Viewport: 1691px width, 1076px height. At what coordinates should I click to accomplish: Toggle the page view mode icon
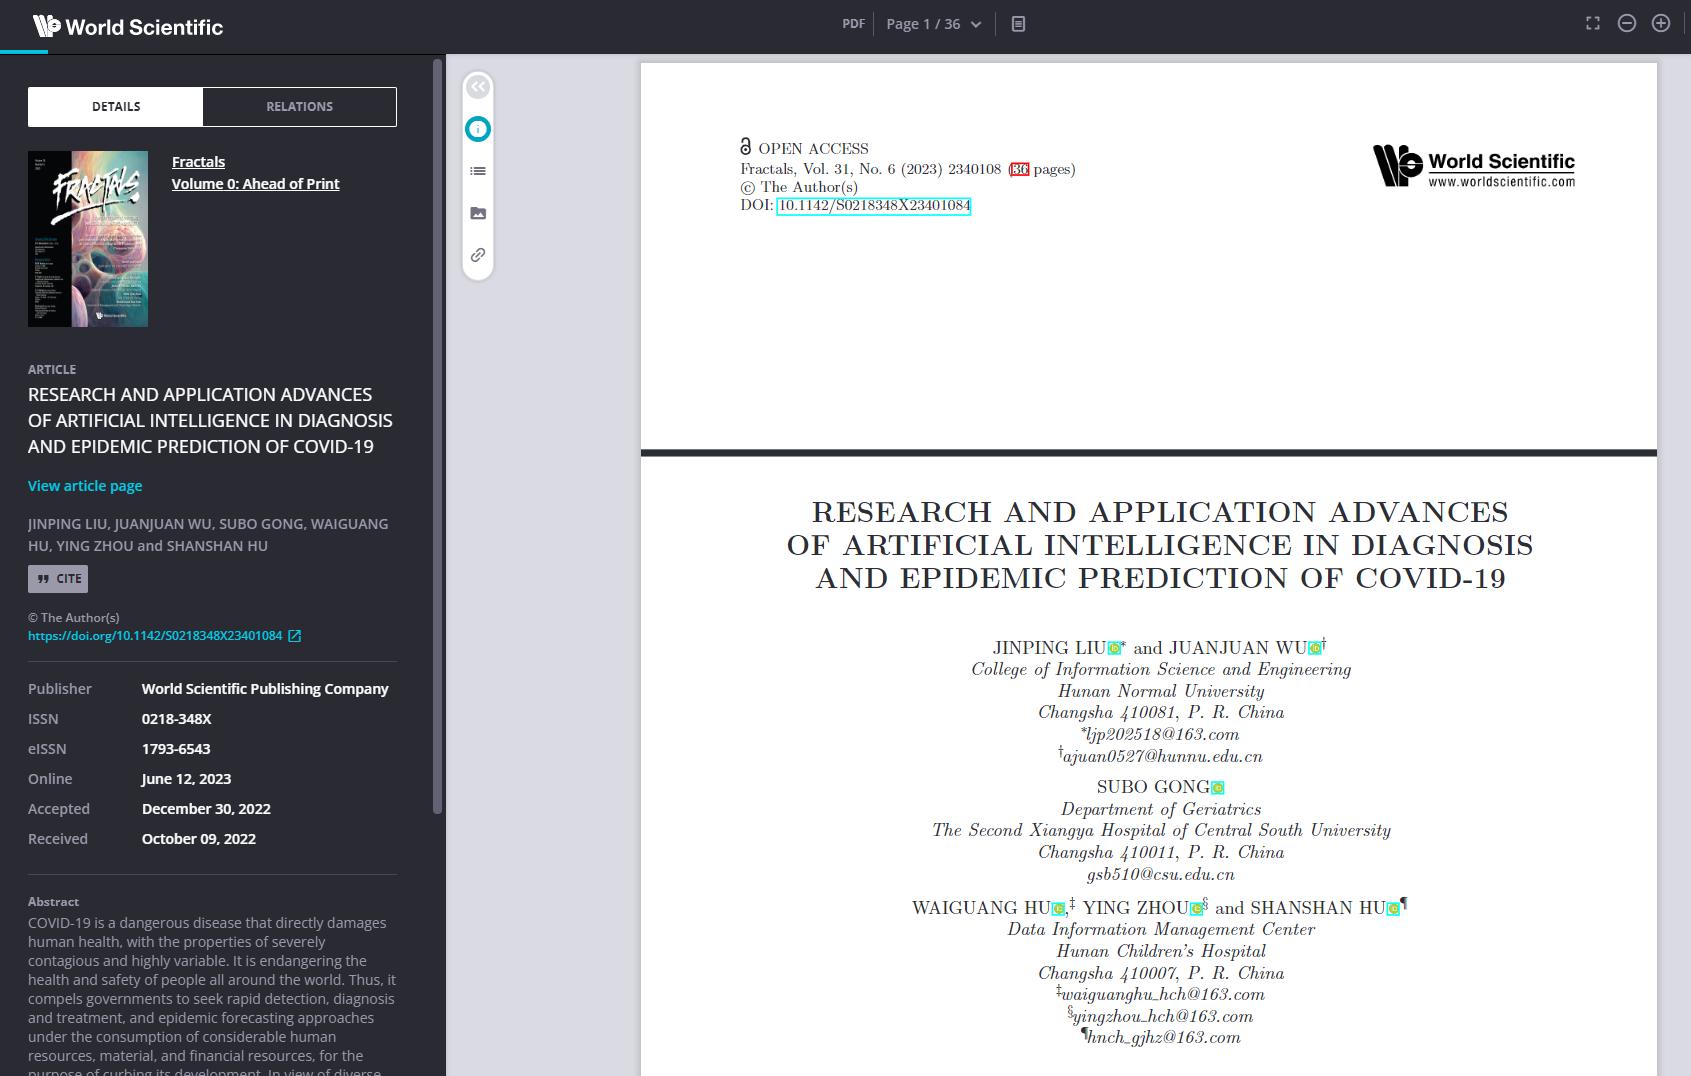(x=1018, y=24)
